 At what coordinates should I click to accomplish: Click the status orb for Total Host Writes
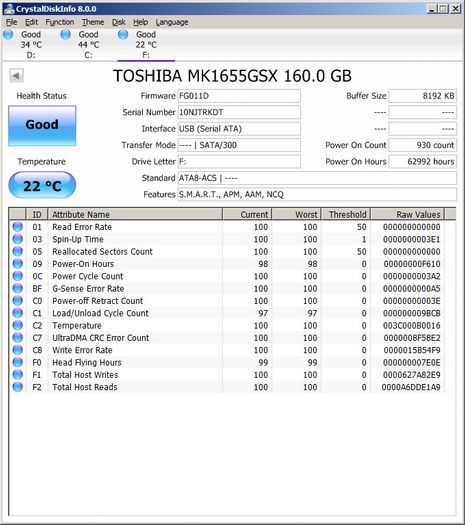[x=17, y=374]
